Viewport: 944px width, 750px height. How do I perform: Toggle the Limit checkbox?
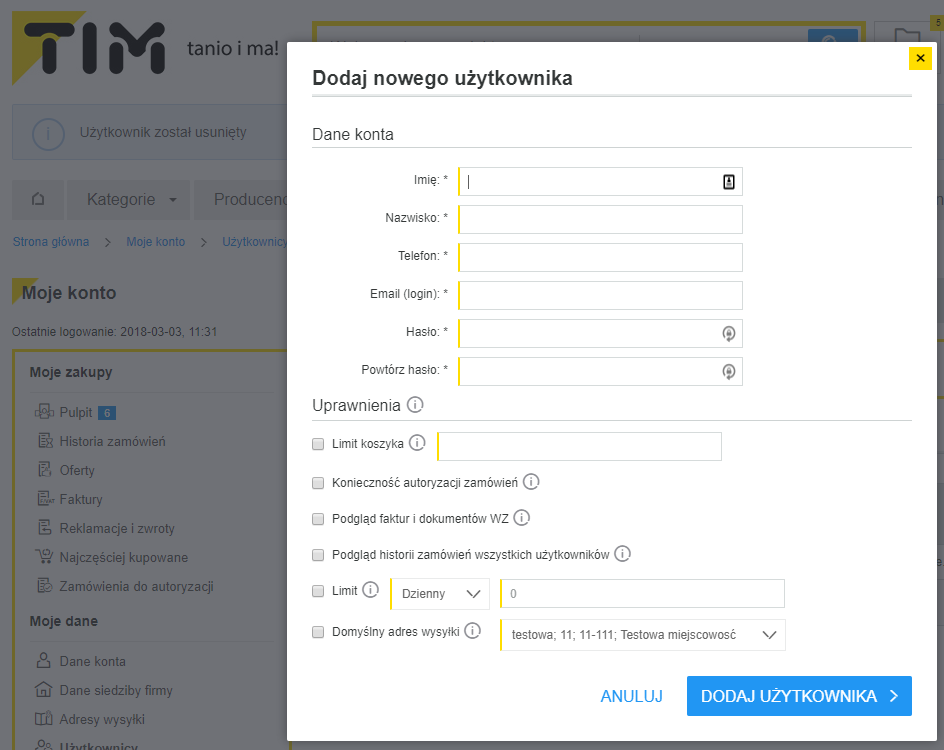[318, 591]
